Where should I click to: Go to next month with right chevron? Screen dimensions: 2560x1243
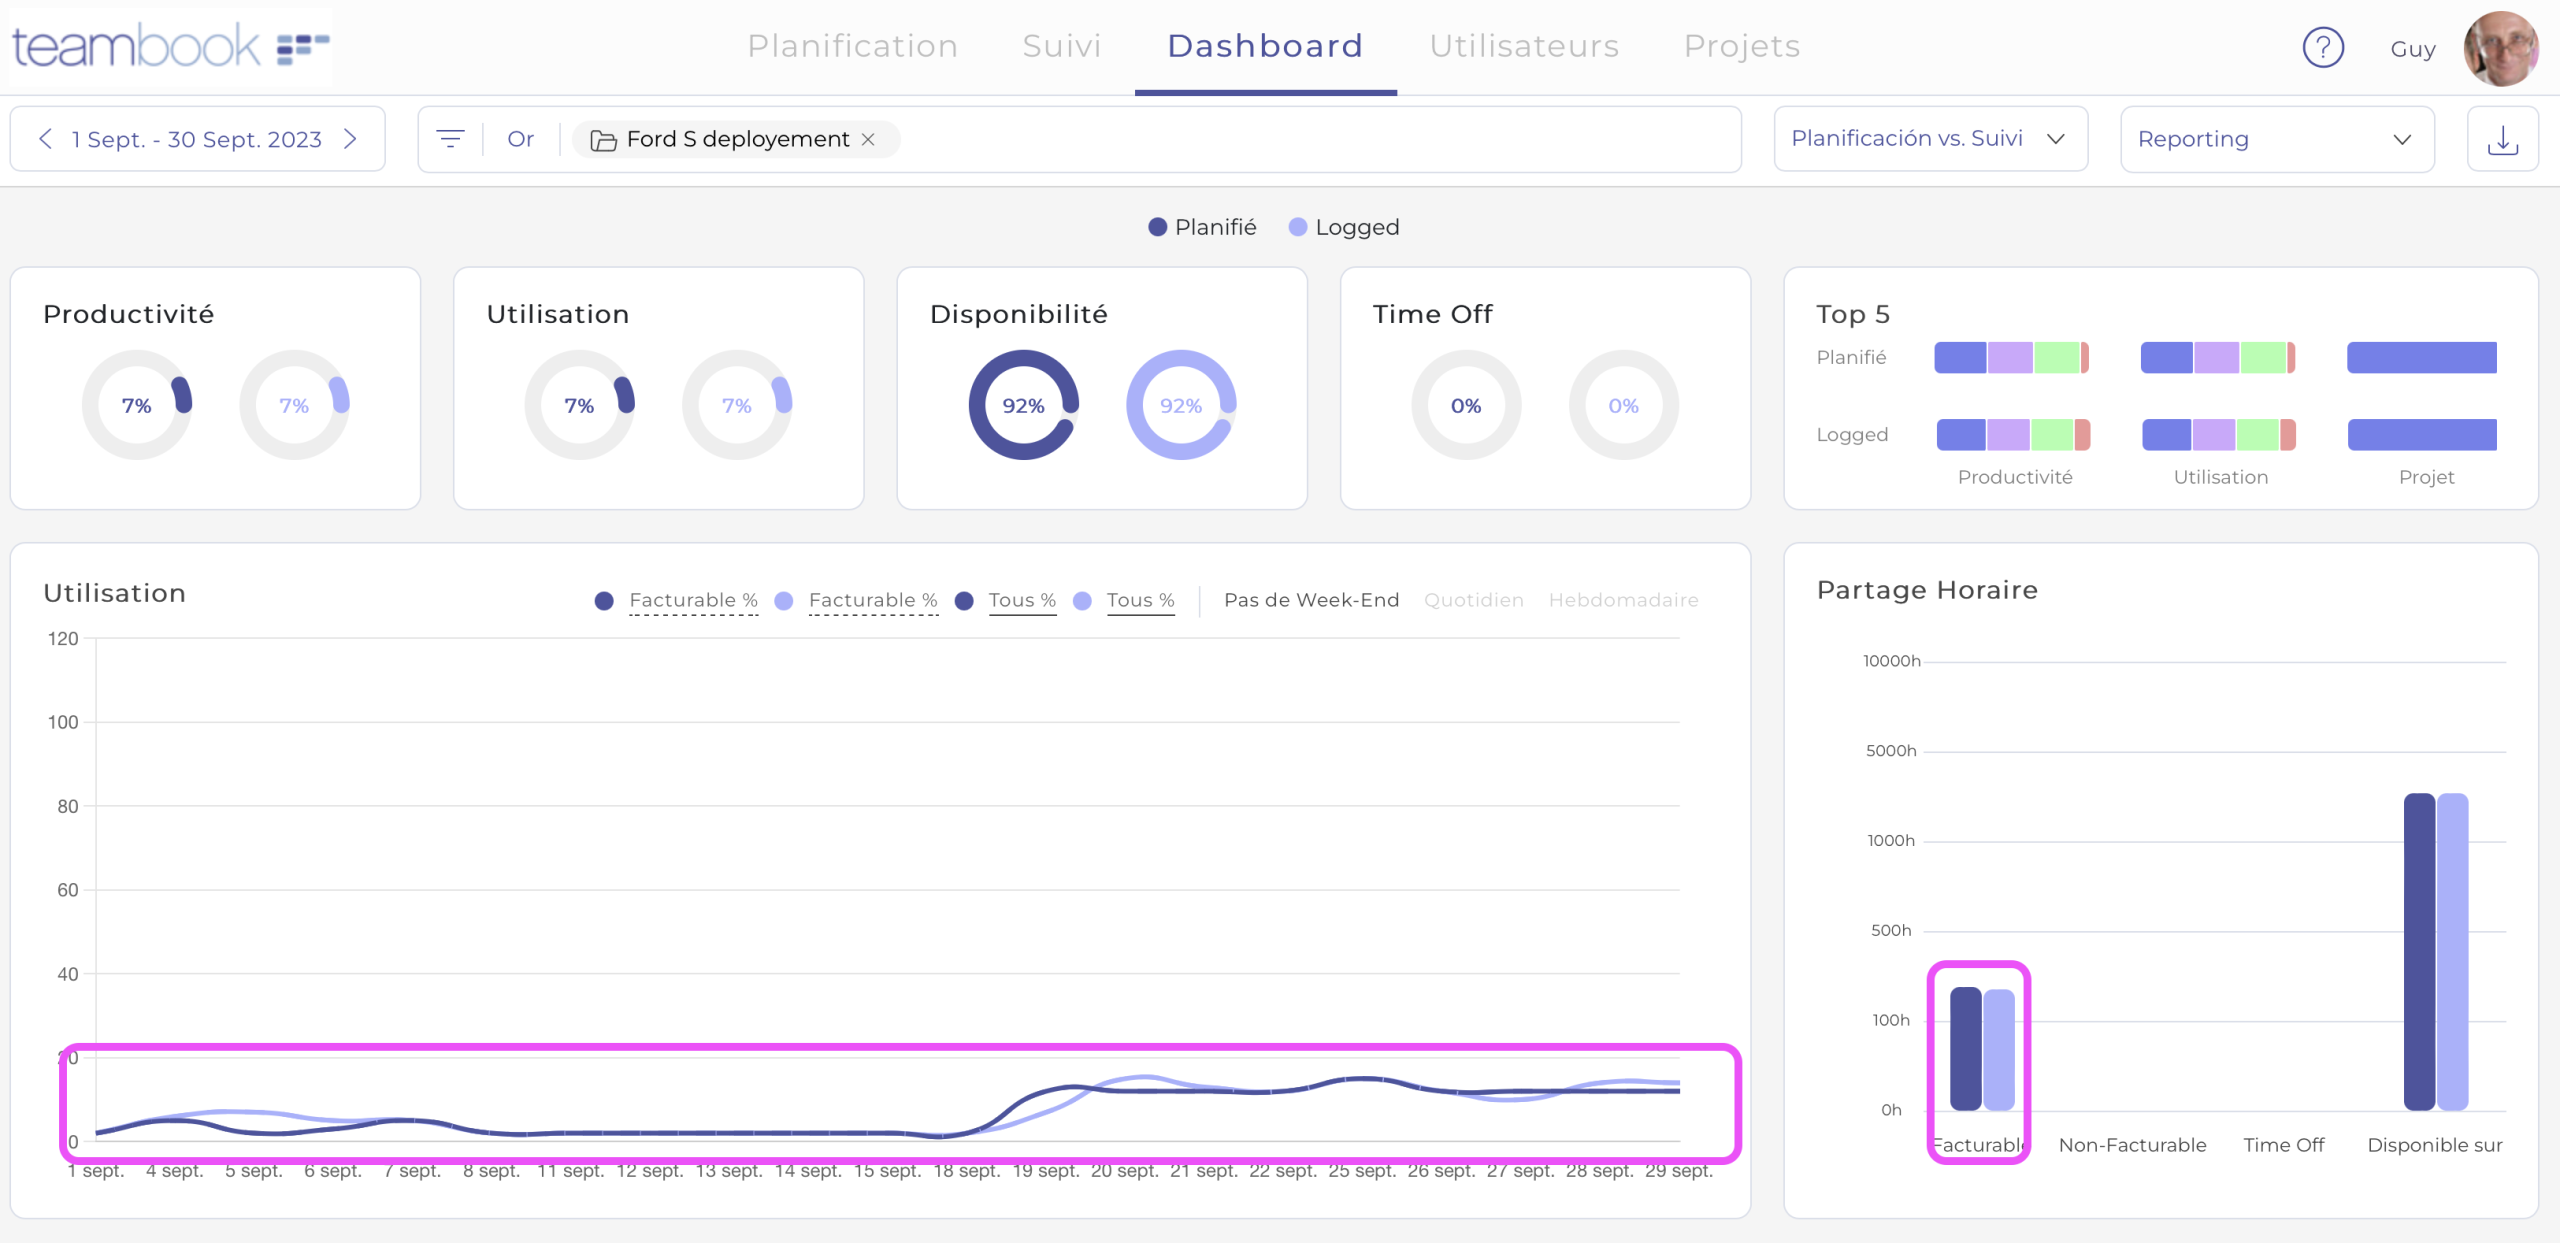pyautogui.click(x=351, y=139)
